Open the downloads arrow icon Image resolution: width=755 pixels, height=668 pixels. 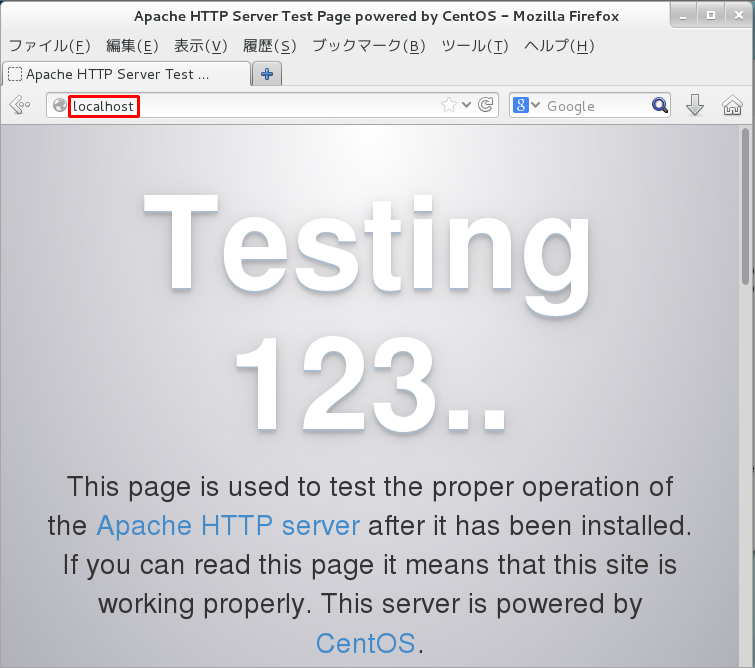pyautogui.click(x=695, y=105)
